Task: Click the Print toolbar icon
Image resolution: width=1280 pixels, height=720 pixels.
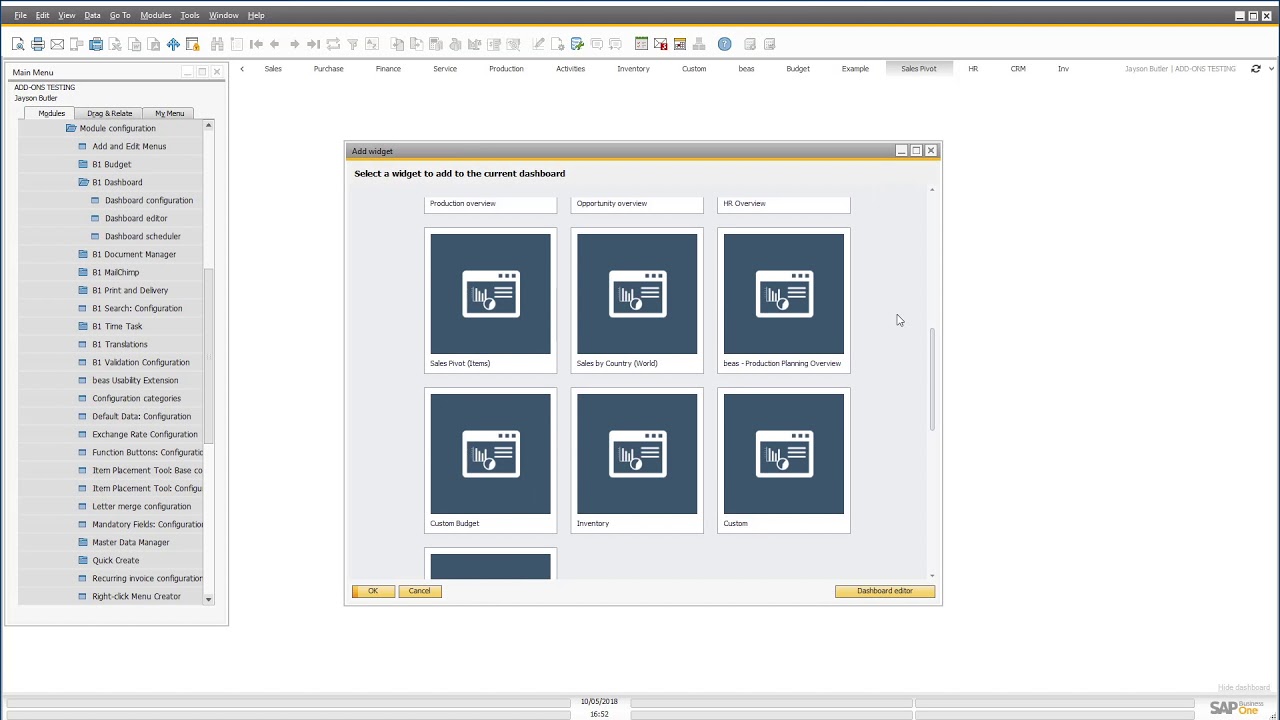Action: pos(38,44)
